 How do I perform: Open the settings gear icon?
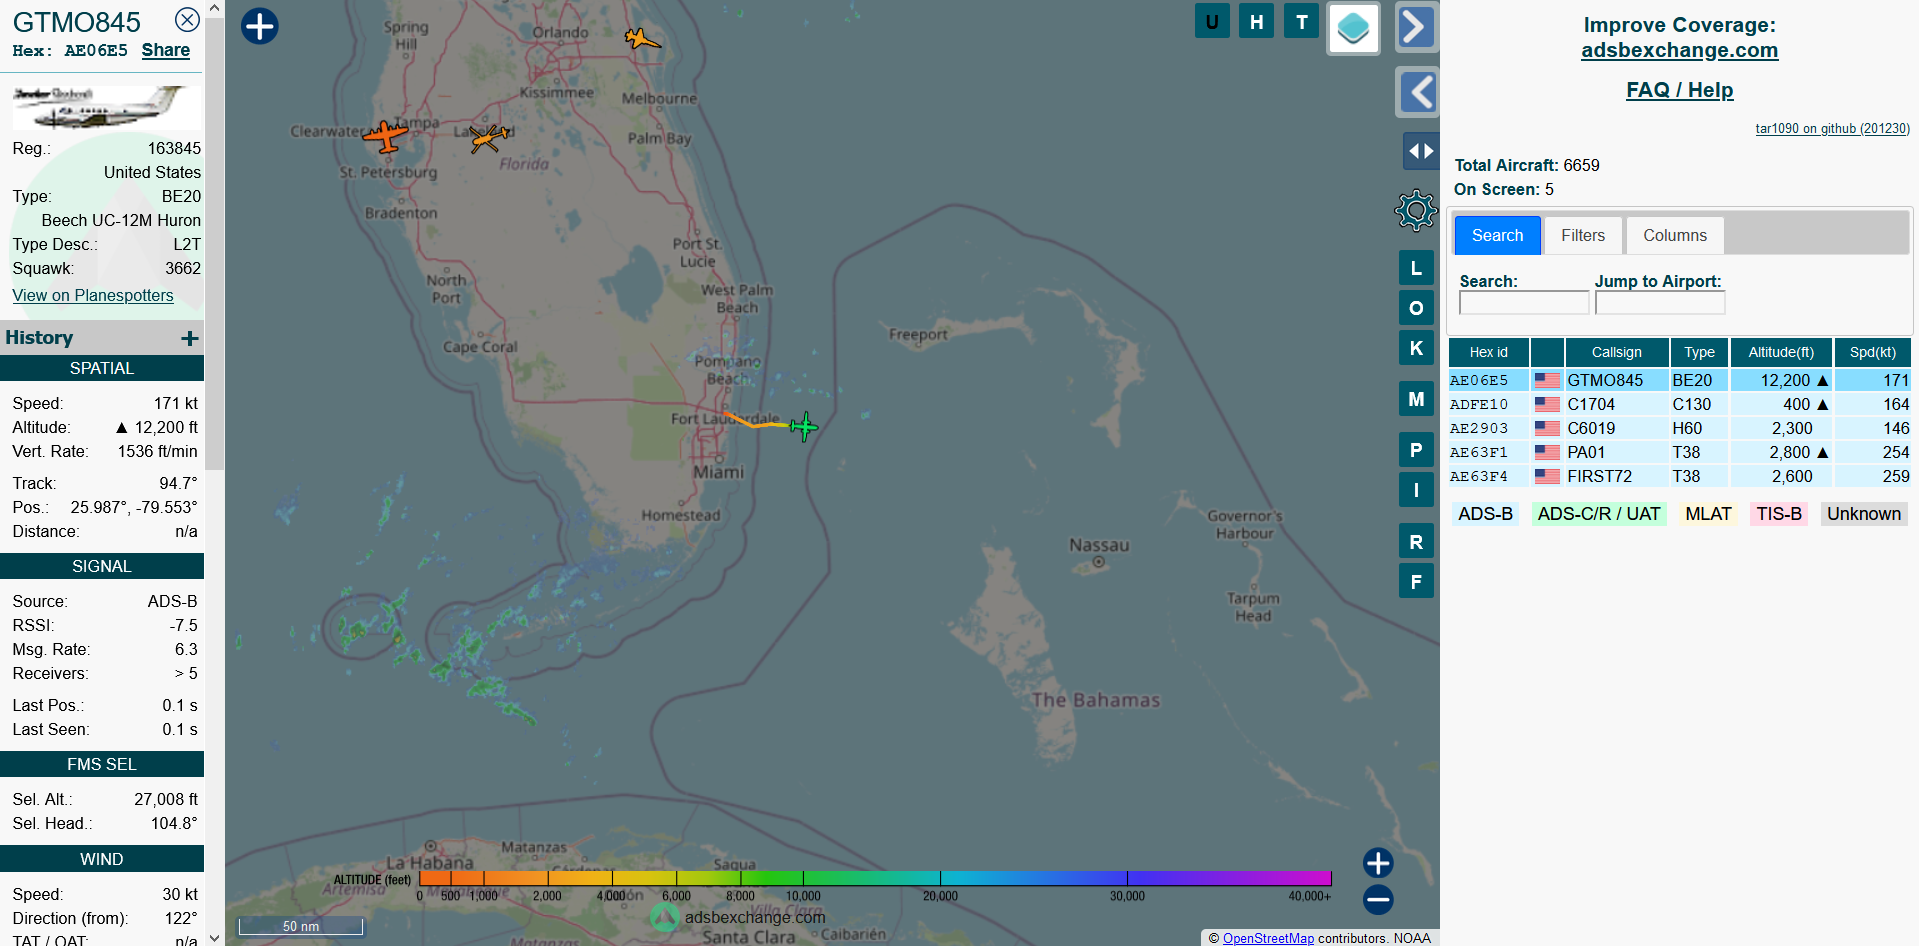[1415, 211]
